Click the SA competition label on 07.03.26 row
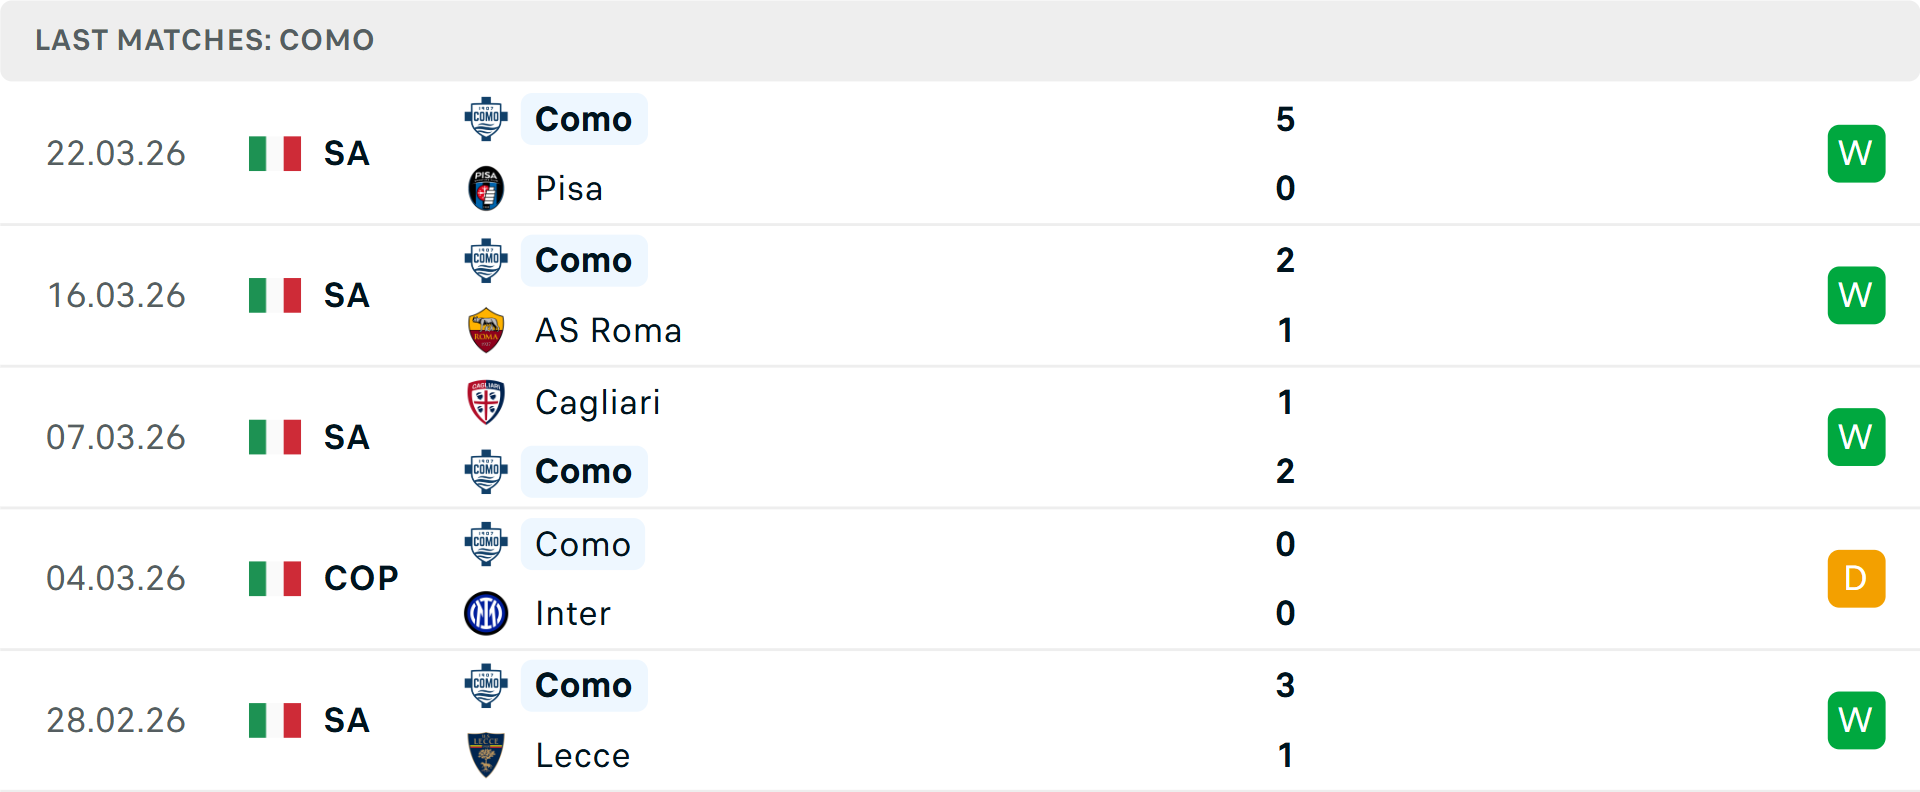This screenshot has width=1920, height=792. coord(345,437)
